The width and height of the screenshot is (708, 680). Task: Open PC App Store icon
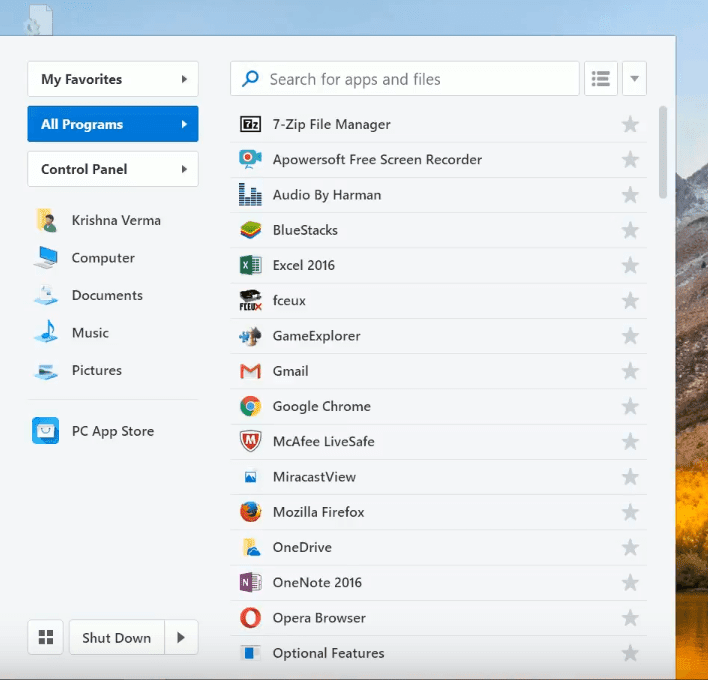[x=45, y=431]
